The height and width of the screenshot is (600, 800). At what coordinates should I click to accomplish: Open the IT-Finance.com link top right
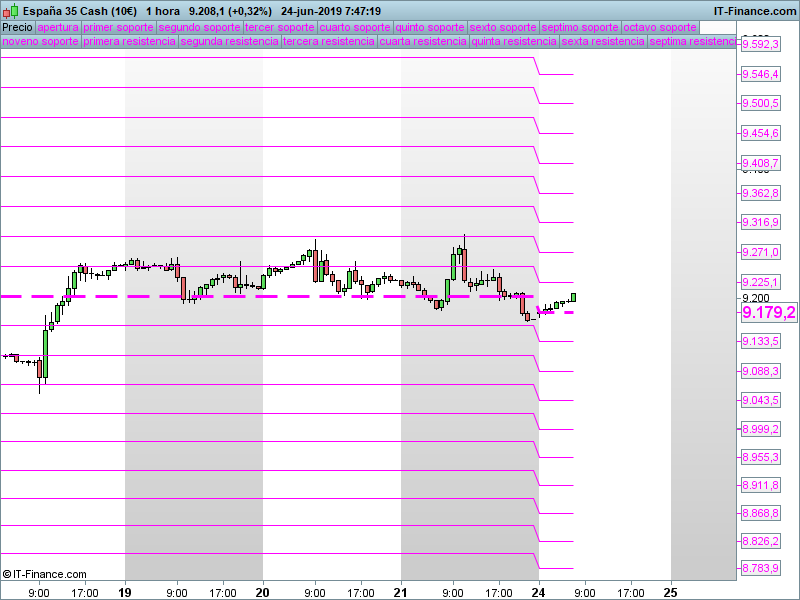tap(755, 11)
